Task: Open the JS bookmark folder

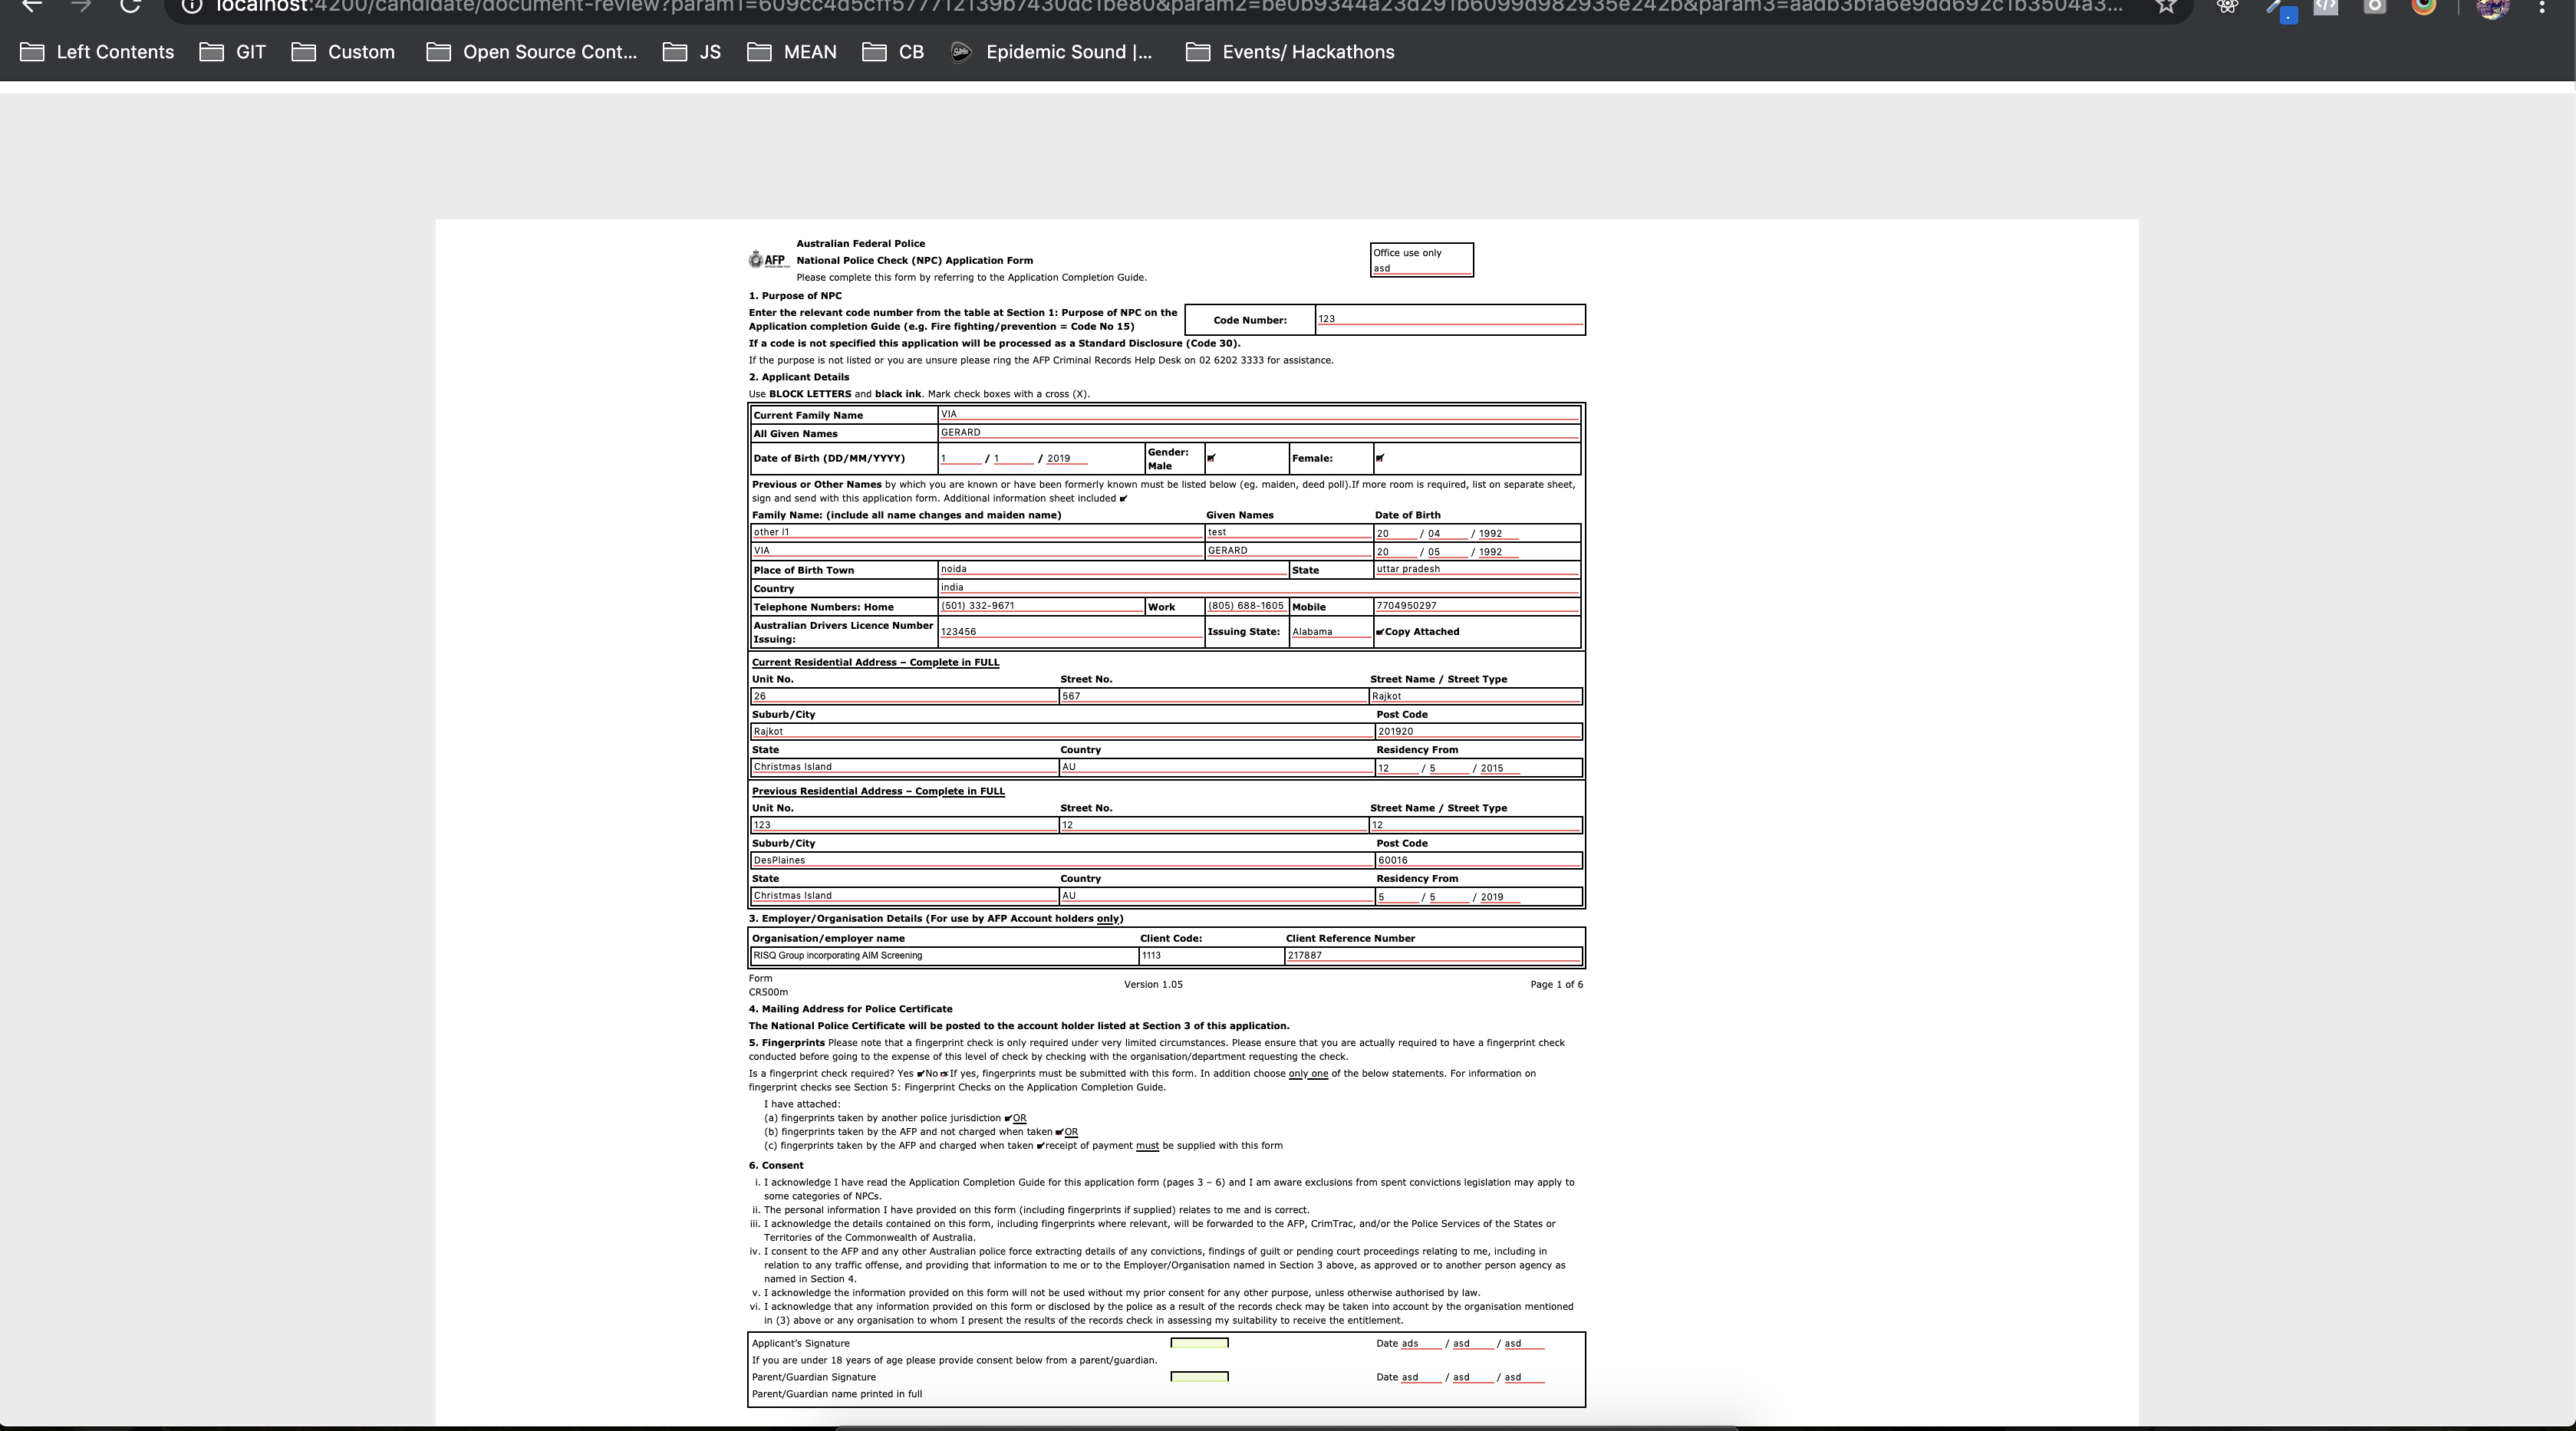Action: coord(692,52)
